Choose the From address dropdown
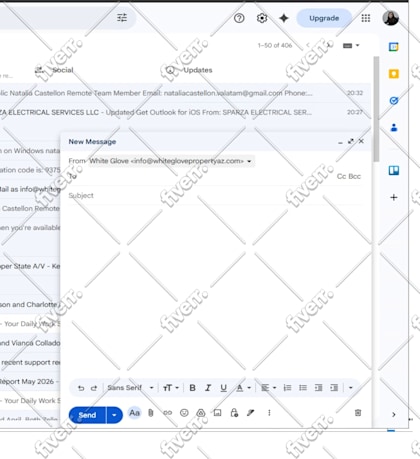420x459 pixels. click(171, 161)
